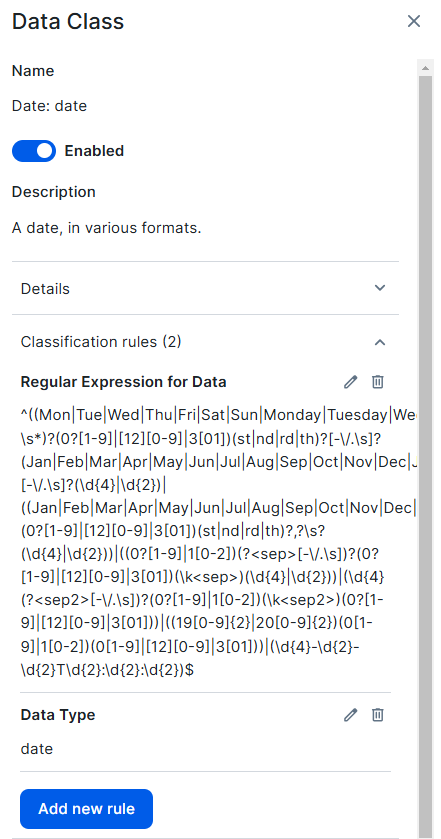Screen dimensions: 441x839
Task: Add new rule button
Action: (x=87, y=809)
